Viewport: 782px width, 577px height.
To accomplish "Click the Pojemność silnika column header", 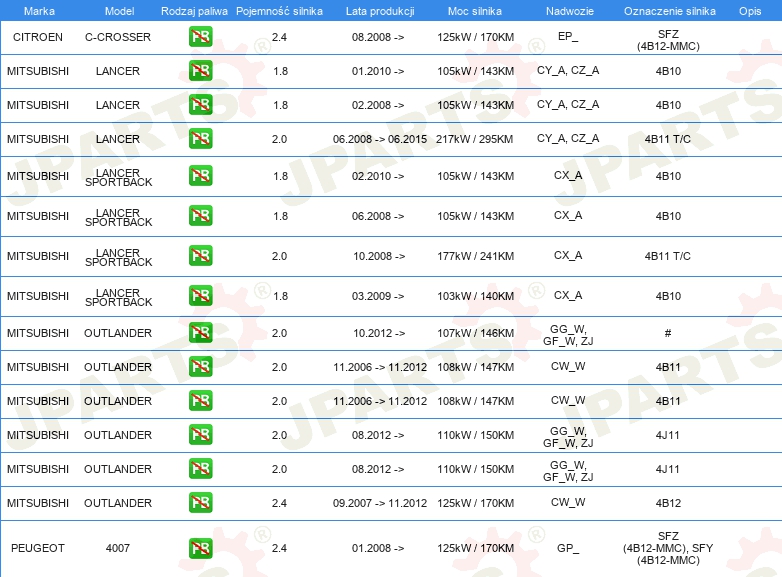I will (x=279, y=11).
